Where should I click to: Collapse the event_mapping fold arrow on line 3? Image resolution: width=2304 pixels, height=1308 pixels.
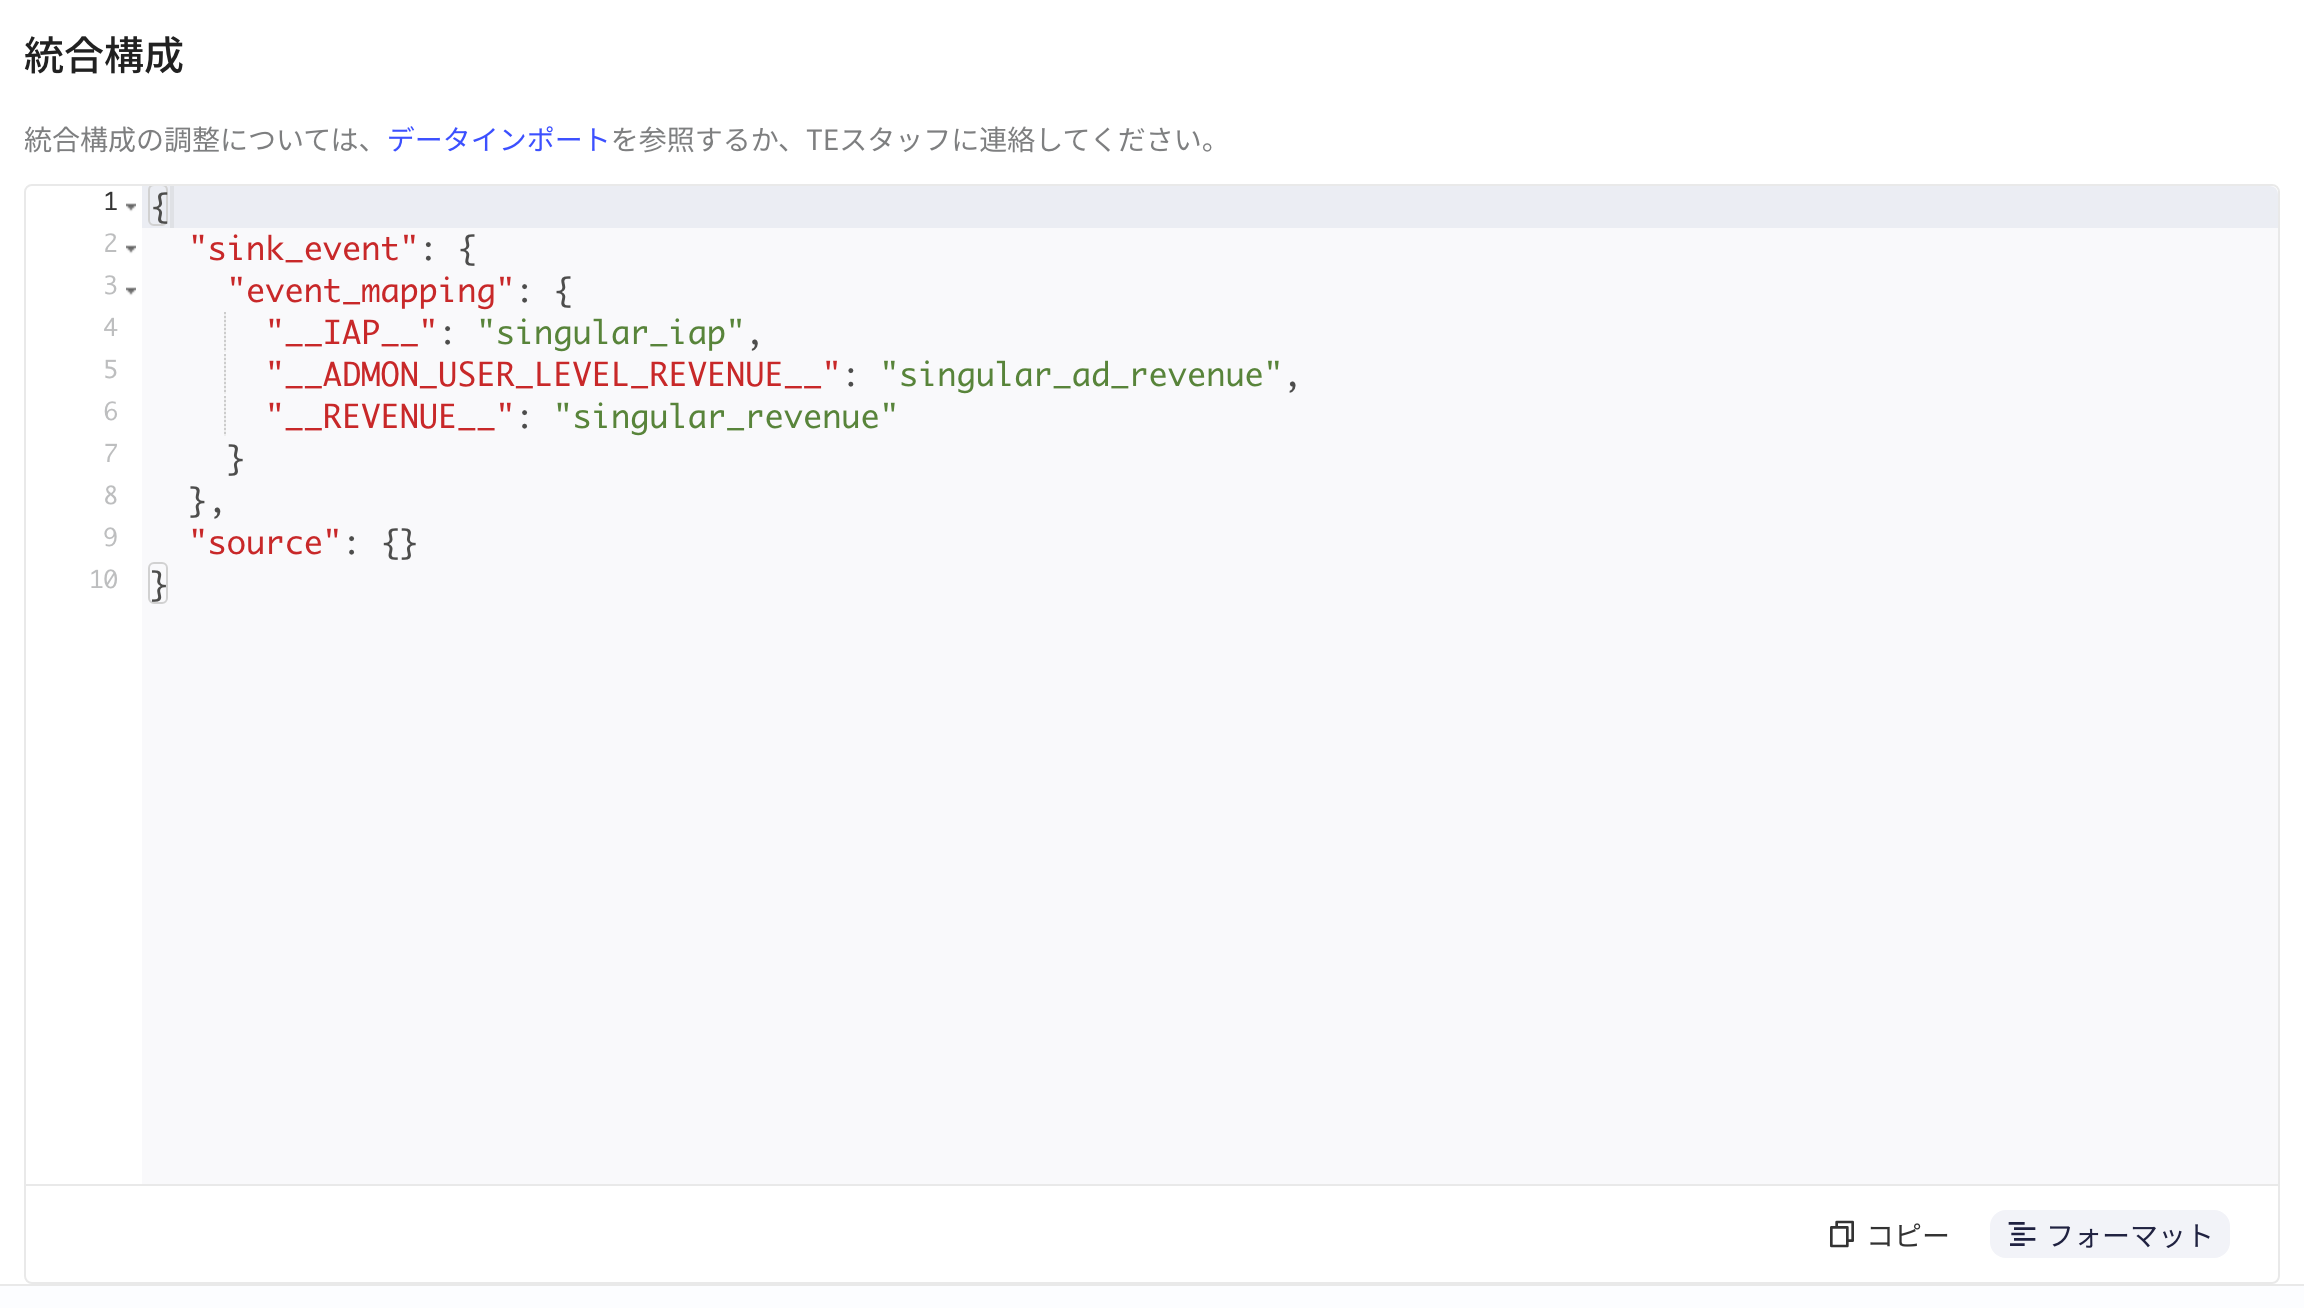pos(131,290)
